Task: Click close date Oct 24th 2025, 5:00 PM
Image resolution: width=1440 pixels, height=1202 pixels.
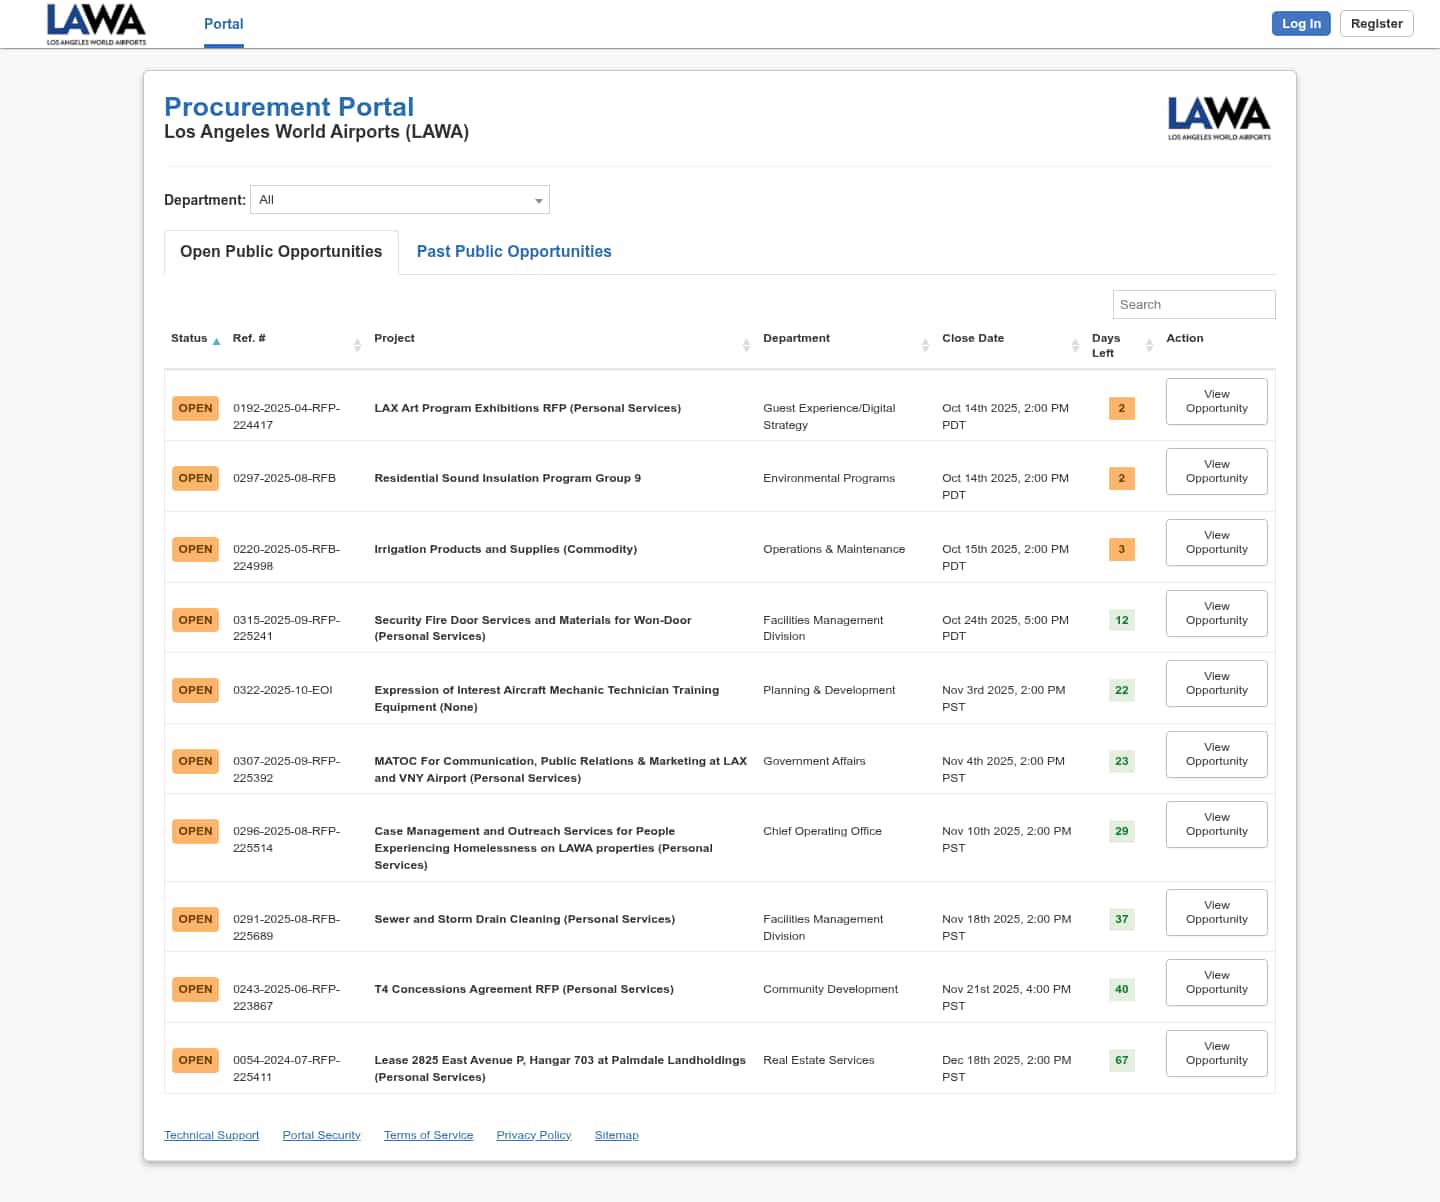Action: point(1006,628)
